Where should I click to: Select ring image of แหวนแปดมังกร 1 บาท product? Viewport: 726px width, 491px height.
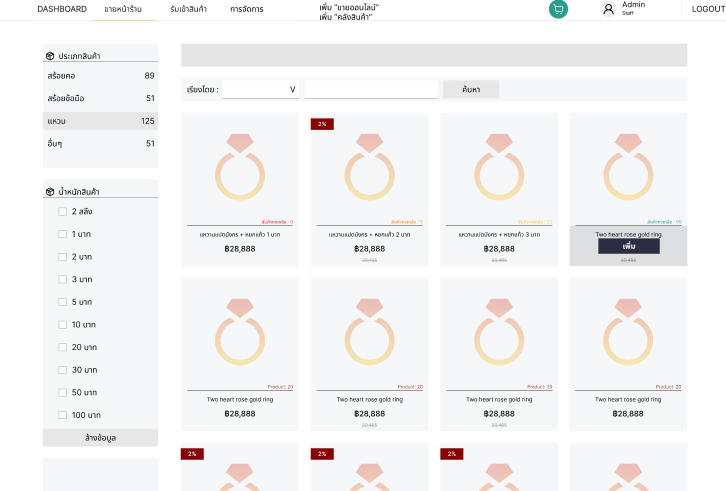click(240, 166)
